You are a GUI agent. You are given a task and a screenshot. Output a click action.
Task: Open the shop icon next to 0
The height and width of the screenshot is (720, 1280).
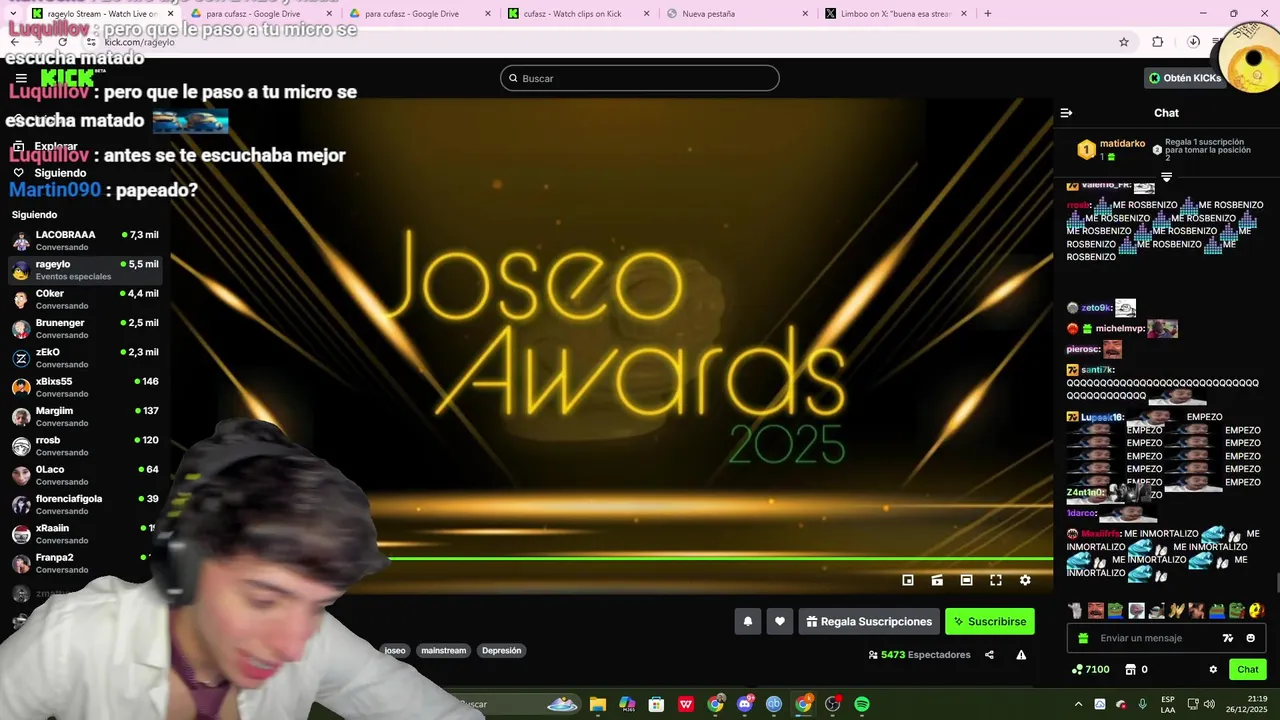[x=1131, y=670]
